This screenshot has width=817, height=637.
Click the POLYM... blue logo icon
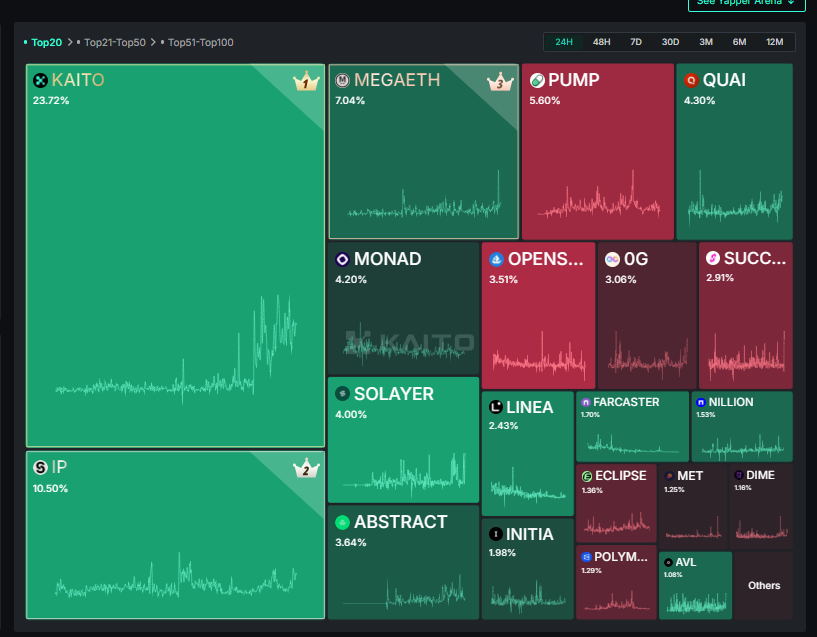[x=586, y=557]
